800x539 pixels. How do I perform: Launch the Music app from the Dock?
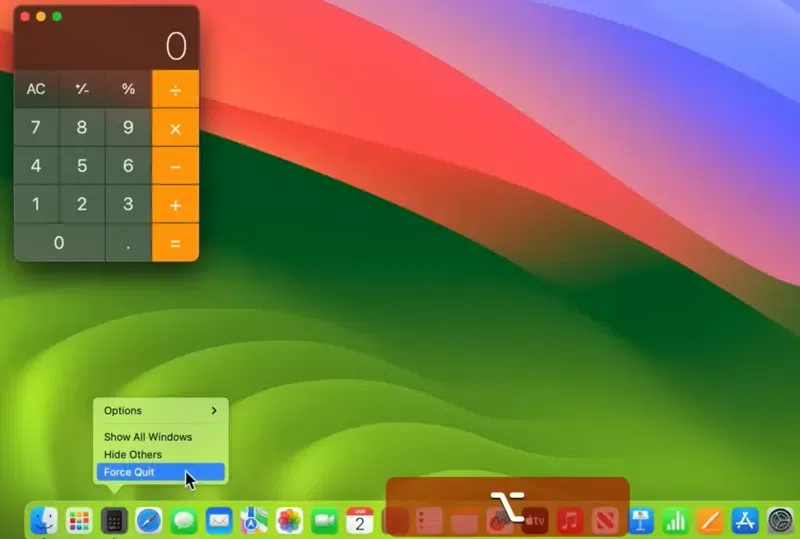point(569,521)
